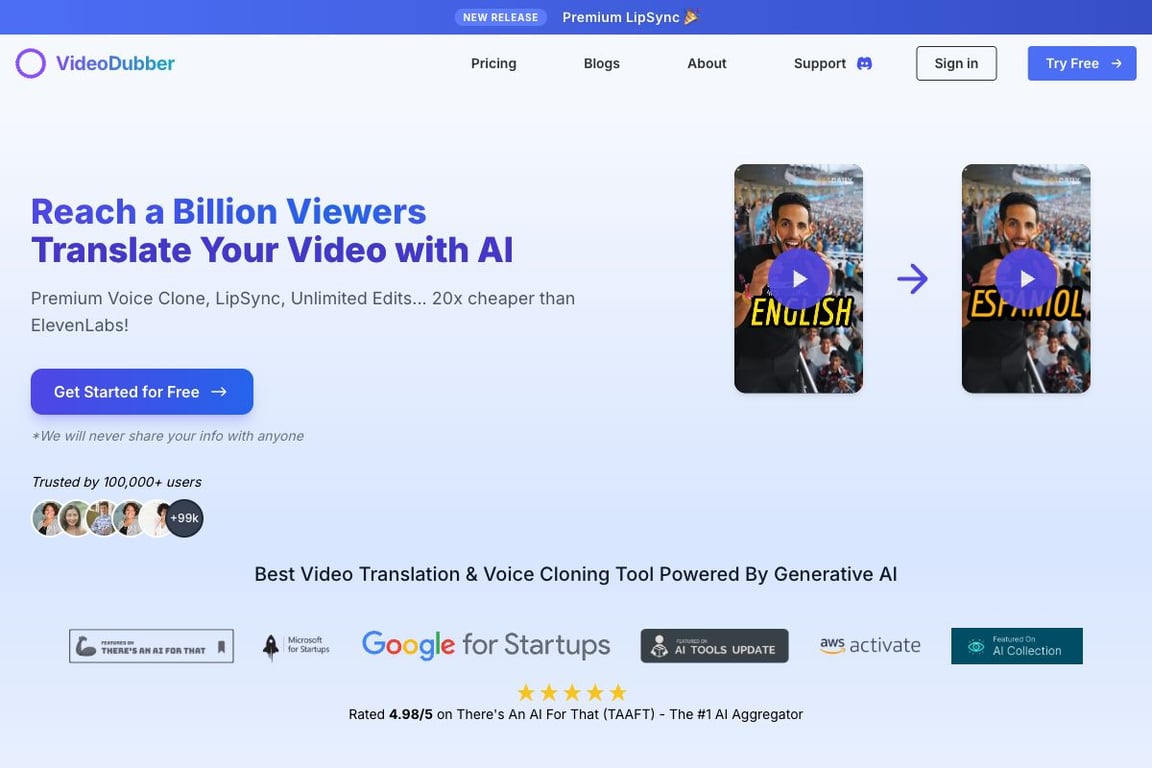The height and width of the screenshot is (768, 1152).
Task: Open the Support menu link
Action: [820, 64]
